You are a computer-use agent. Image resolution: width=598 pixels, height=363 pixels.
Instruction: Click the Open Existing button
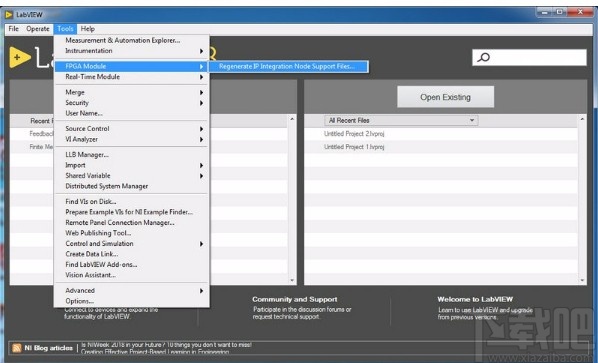point(445,97)
